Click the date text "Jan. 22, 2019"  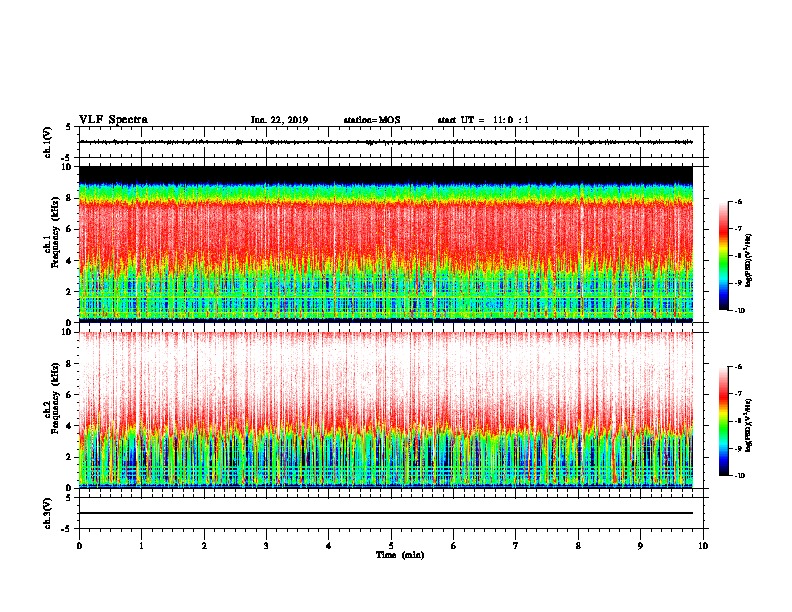coord(279,120)
